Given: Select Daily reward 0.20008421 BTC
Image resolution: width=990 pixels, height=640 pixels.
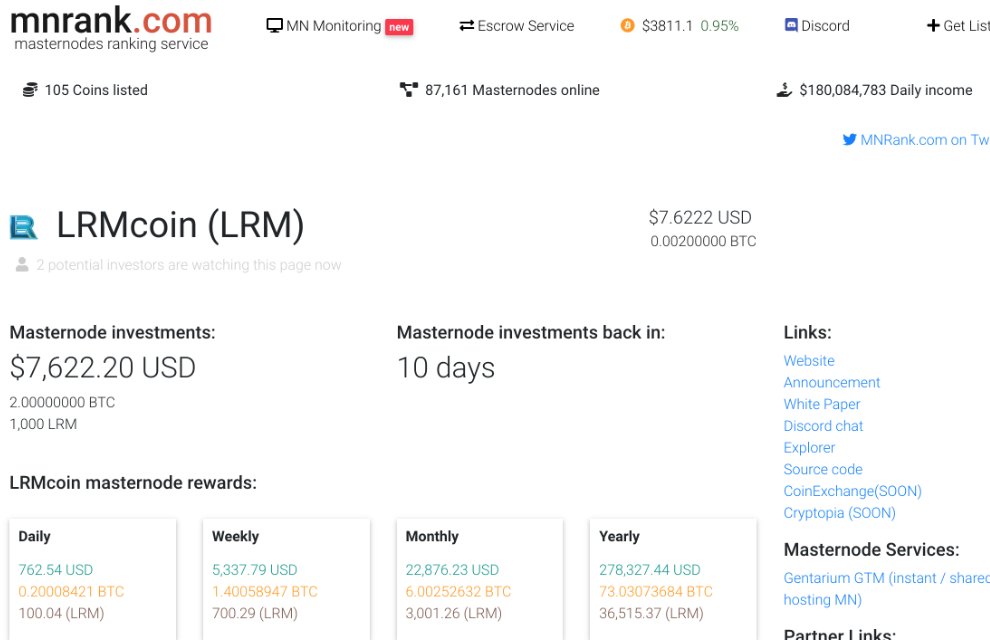Looking at the screenshot, I should pyautogui.click(x=71, y=591).
